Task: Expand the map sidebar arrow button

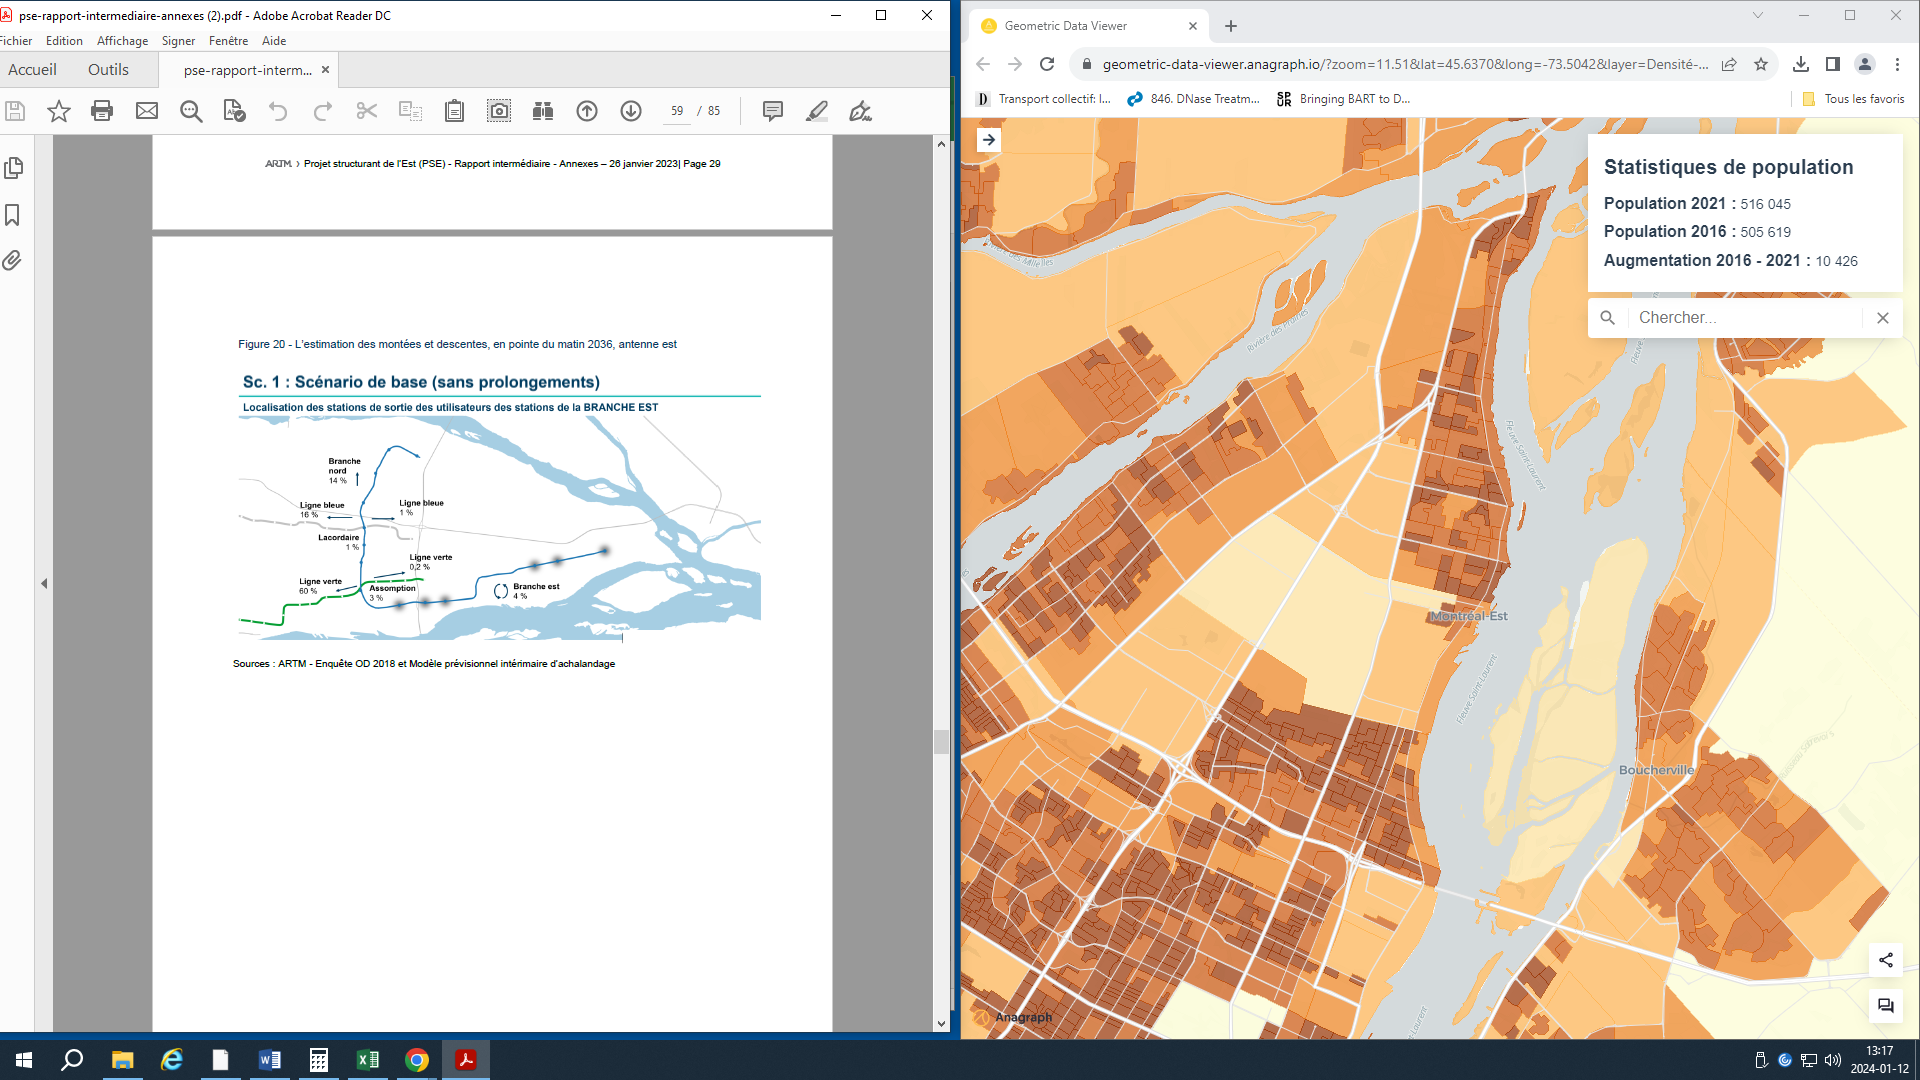Action: (x=988, y=140)
